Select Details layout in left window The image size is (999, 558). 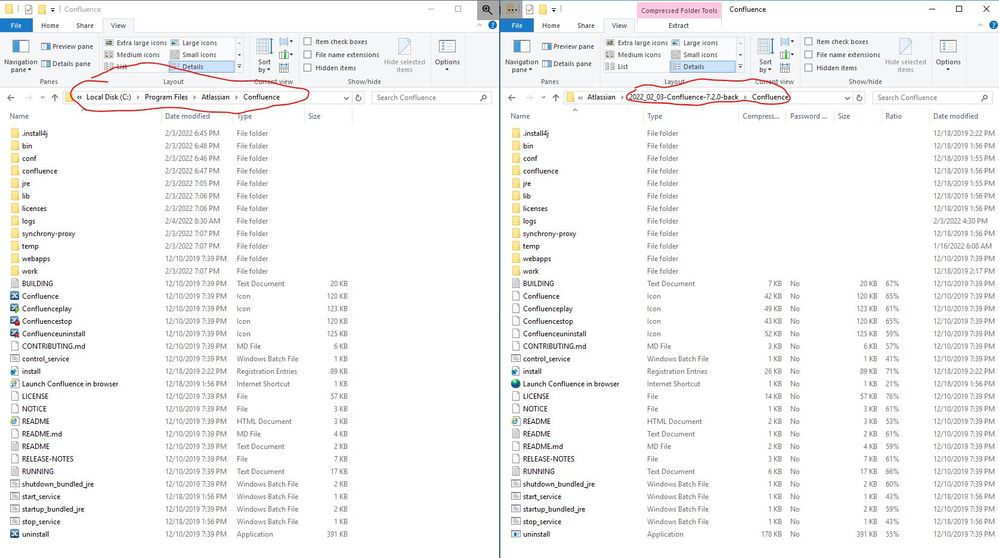201,67
